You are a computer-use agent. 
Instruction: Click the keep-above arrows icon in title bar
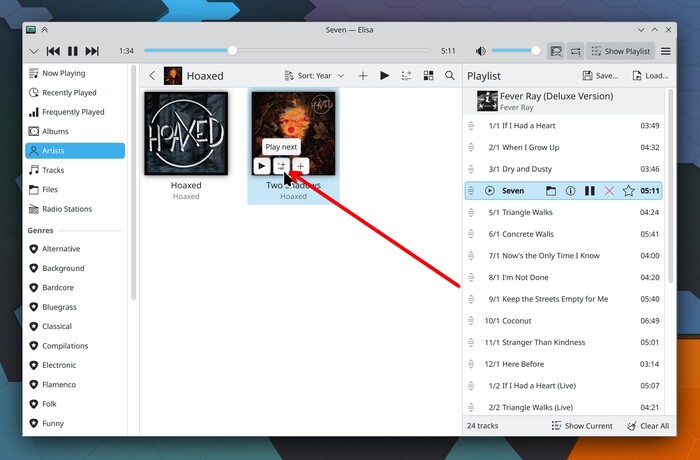click(x=45, y=30)
